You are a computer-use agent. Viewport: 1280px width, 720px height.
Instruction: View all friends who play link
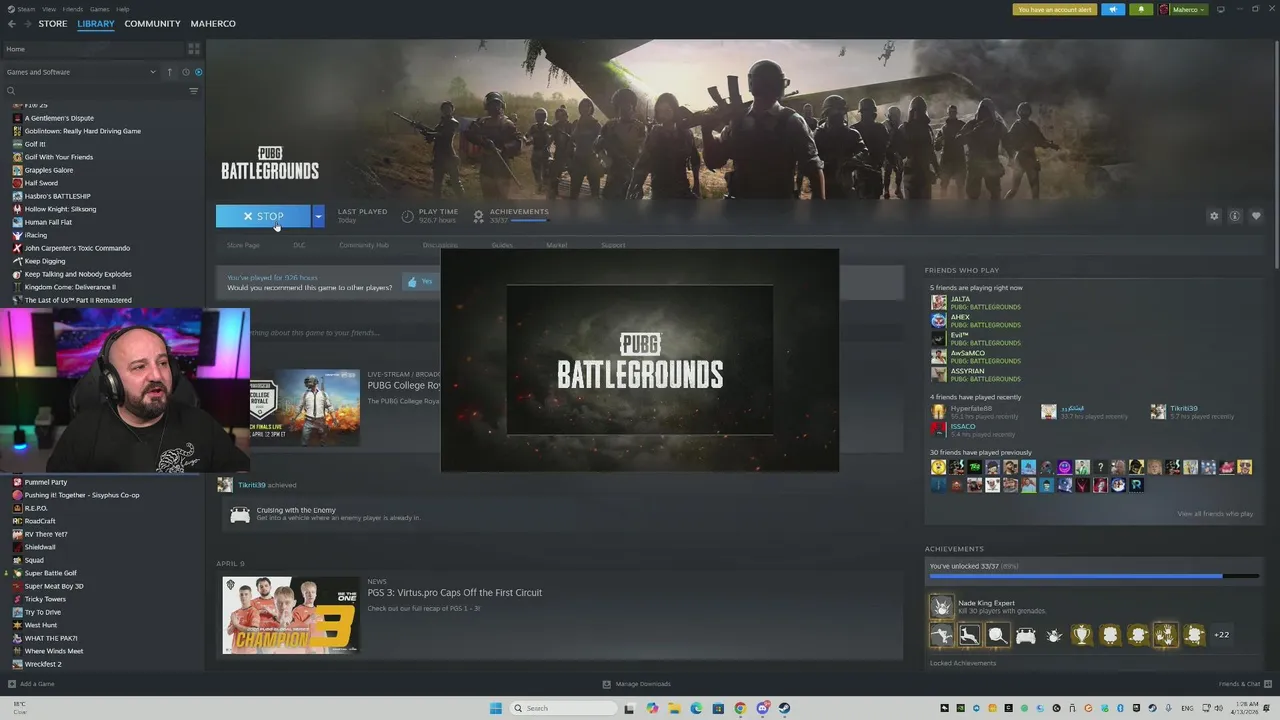click(1215, 514)
